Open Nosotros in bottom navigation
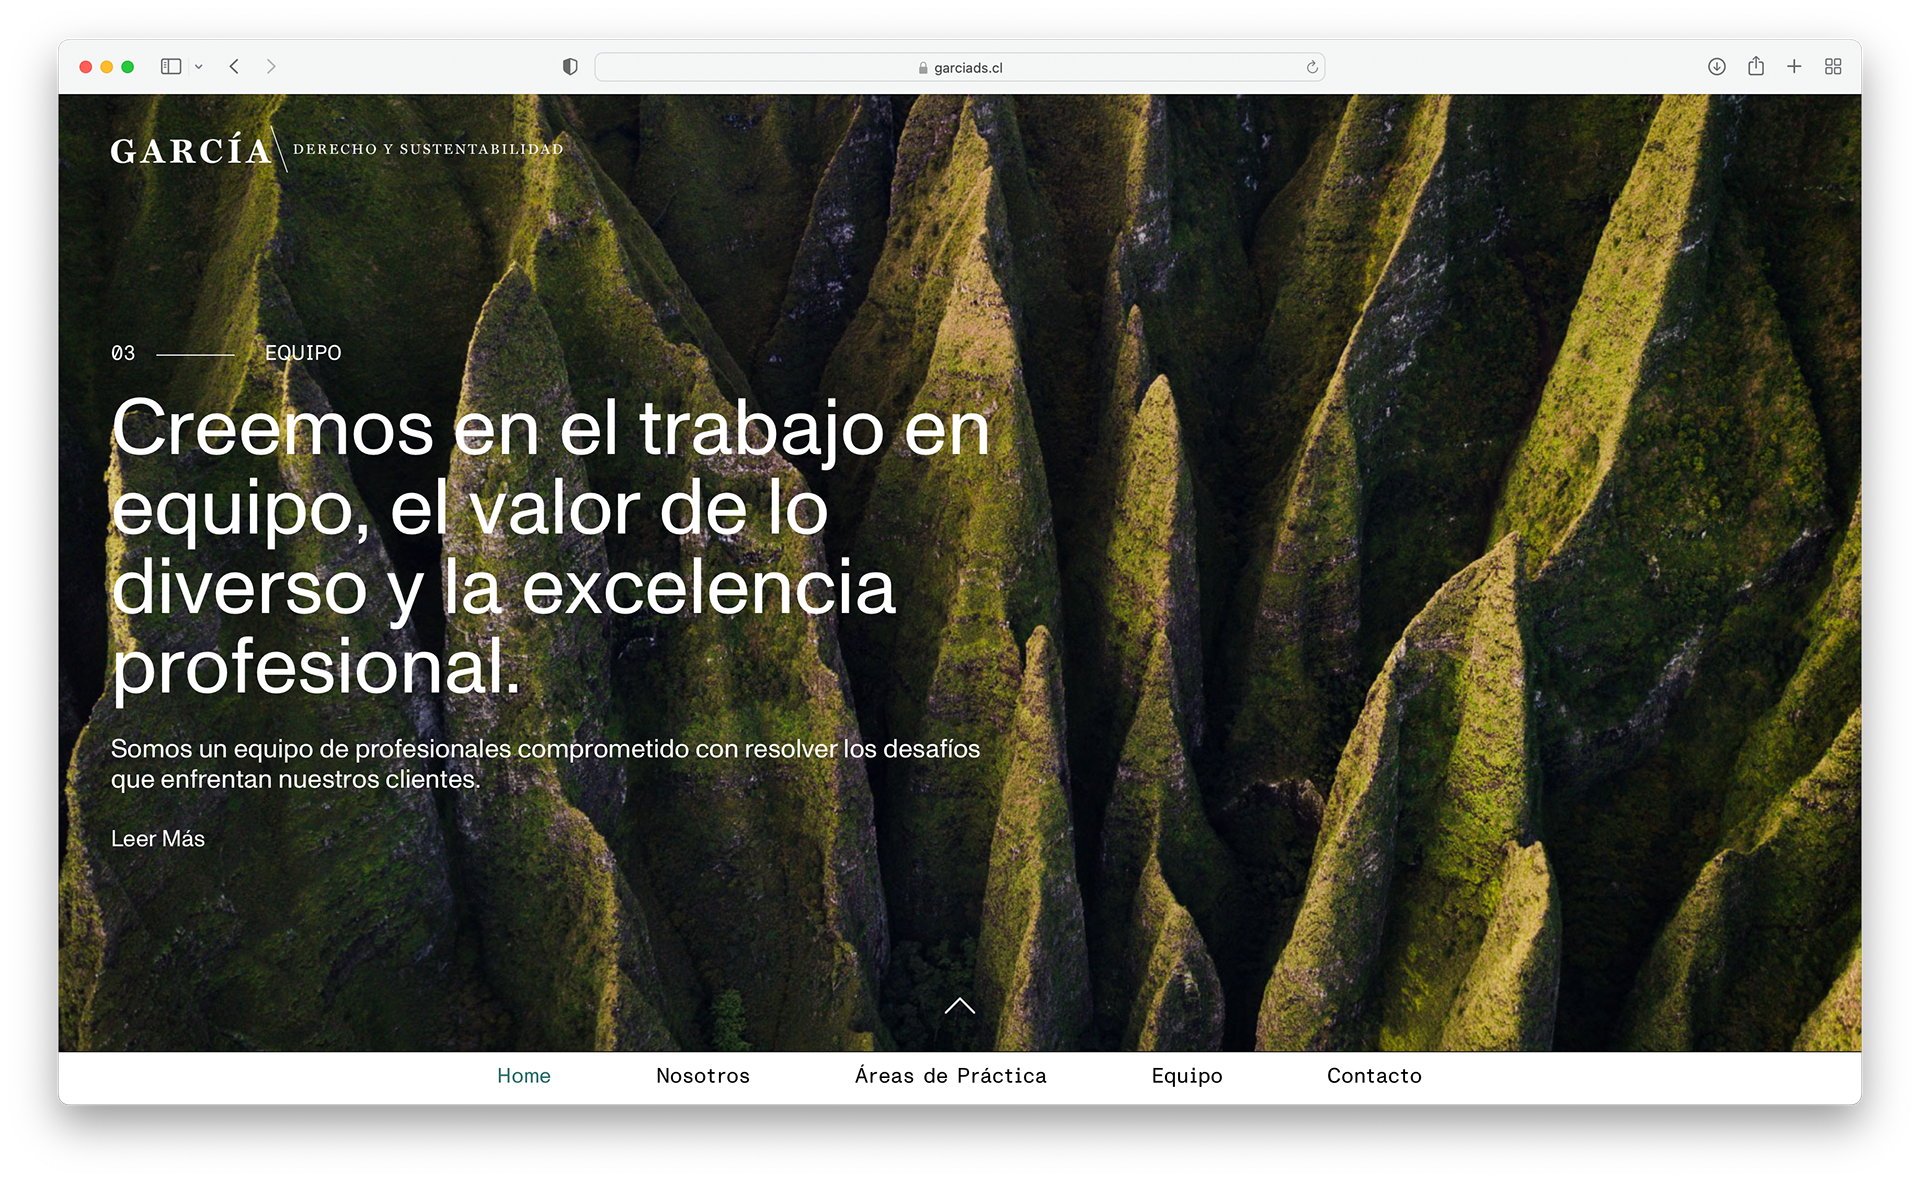The image size is (1920, 1182). point(703,1076)
